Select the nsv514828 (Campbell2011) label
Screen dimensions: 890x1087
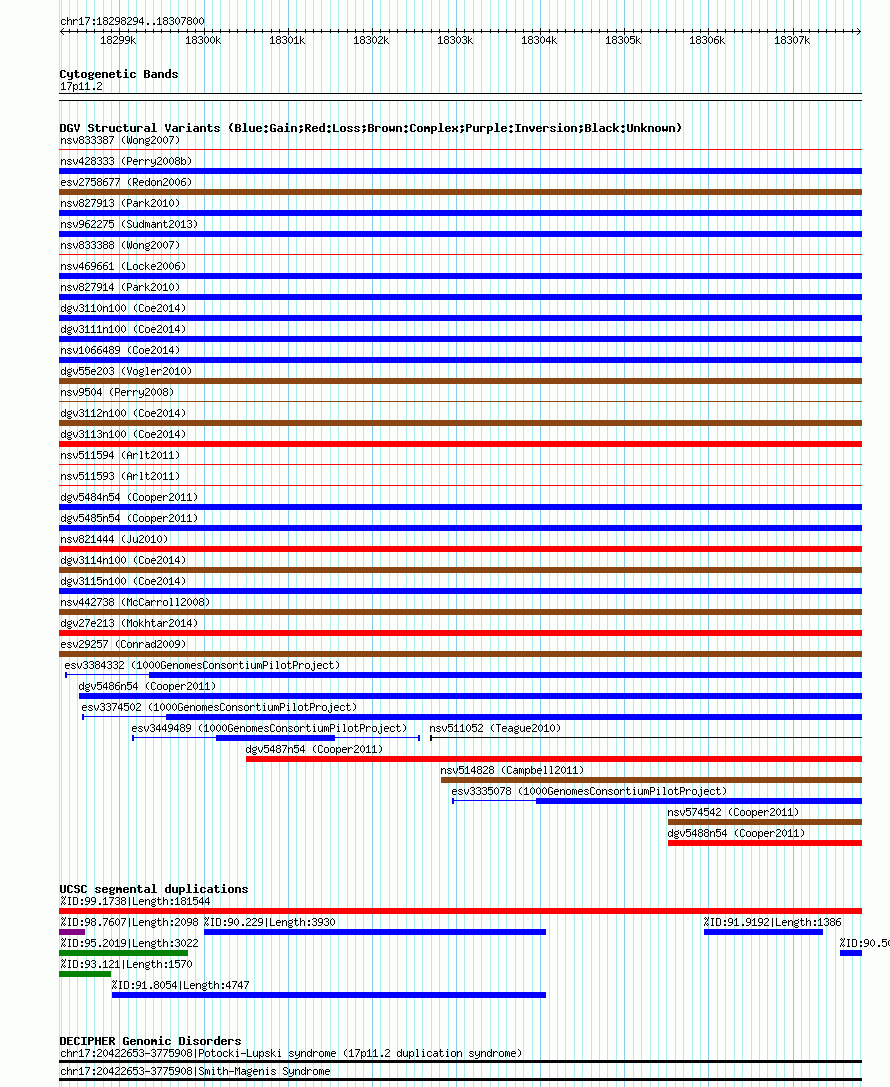[512, 771]
